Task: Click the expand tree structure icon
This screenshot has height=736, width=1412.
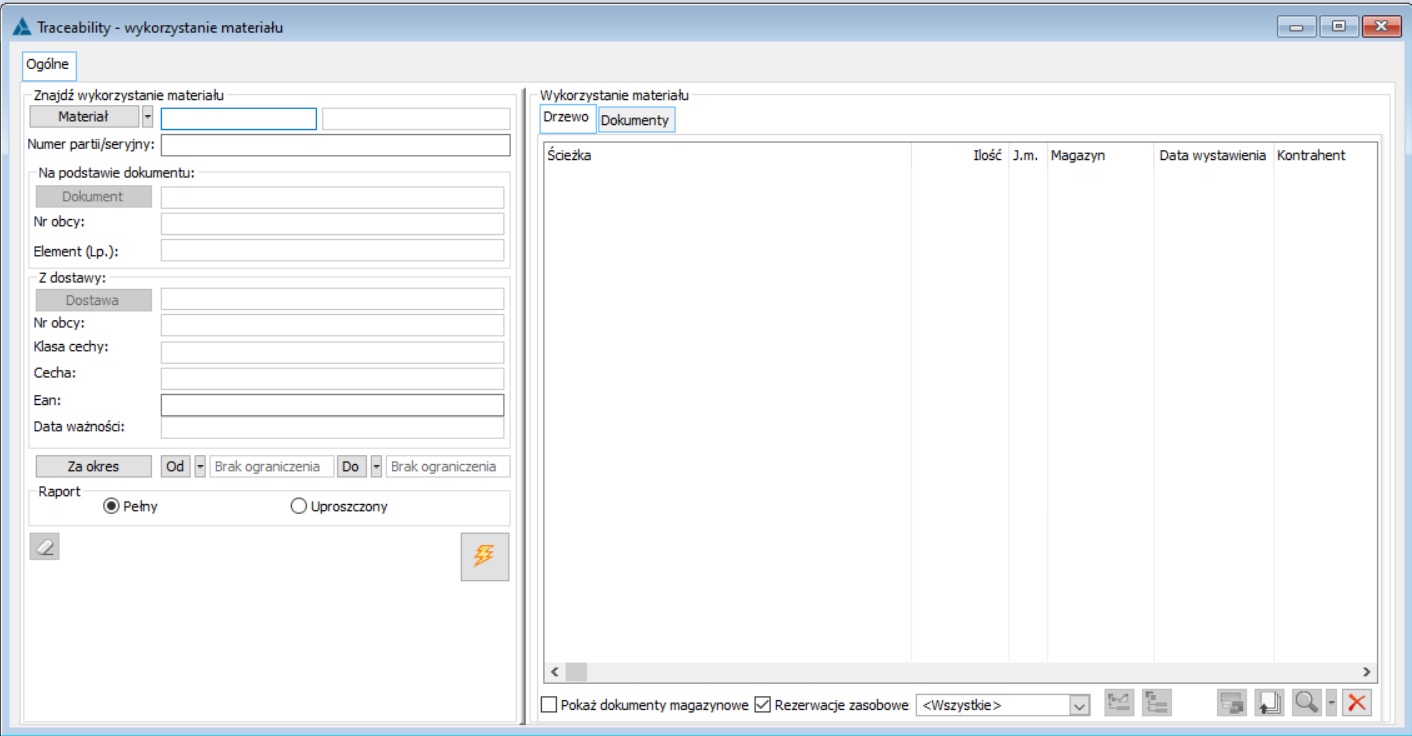Action: tap(1157, 703)
